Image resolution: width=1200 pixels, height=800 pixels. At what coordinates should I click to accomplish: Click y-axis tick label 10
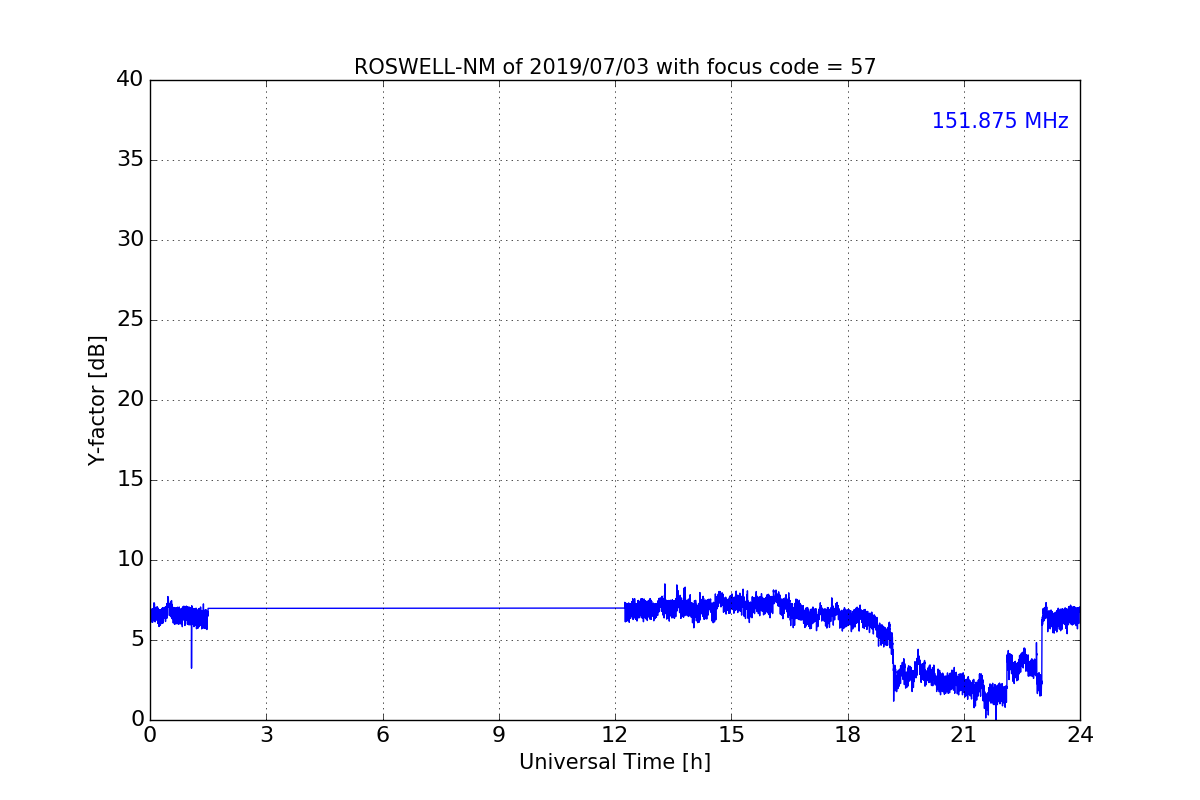click(x=130, y=560)
